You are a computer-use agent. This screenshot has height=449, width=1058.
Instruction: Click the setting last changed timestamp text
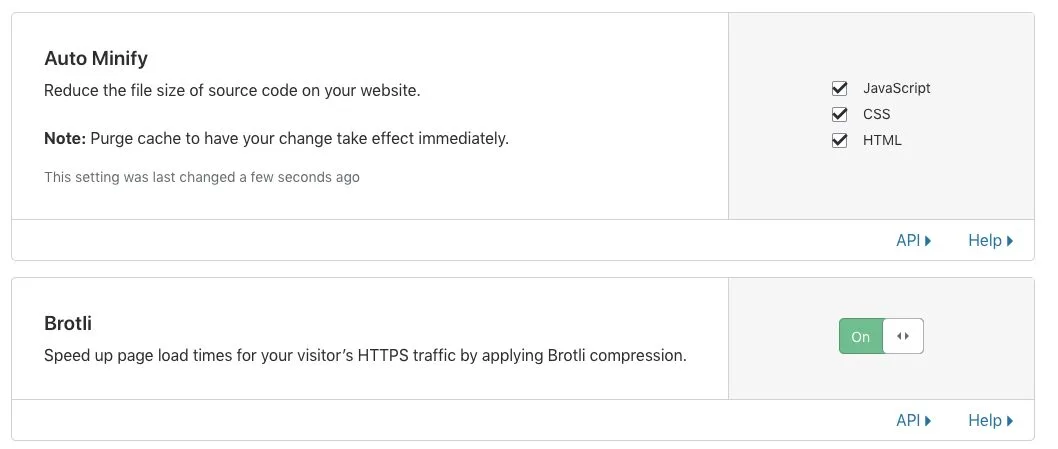click(202, 178)
